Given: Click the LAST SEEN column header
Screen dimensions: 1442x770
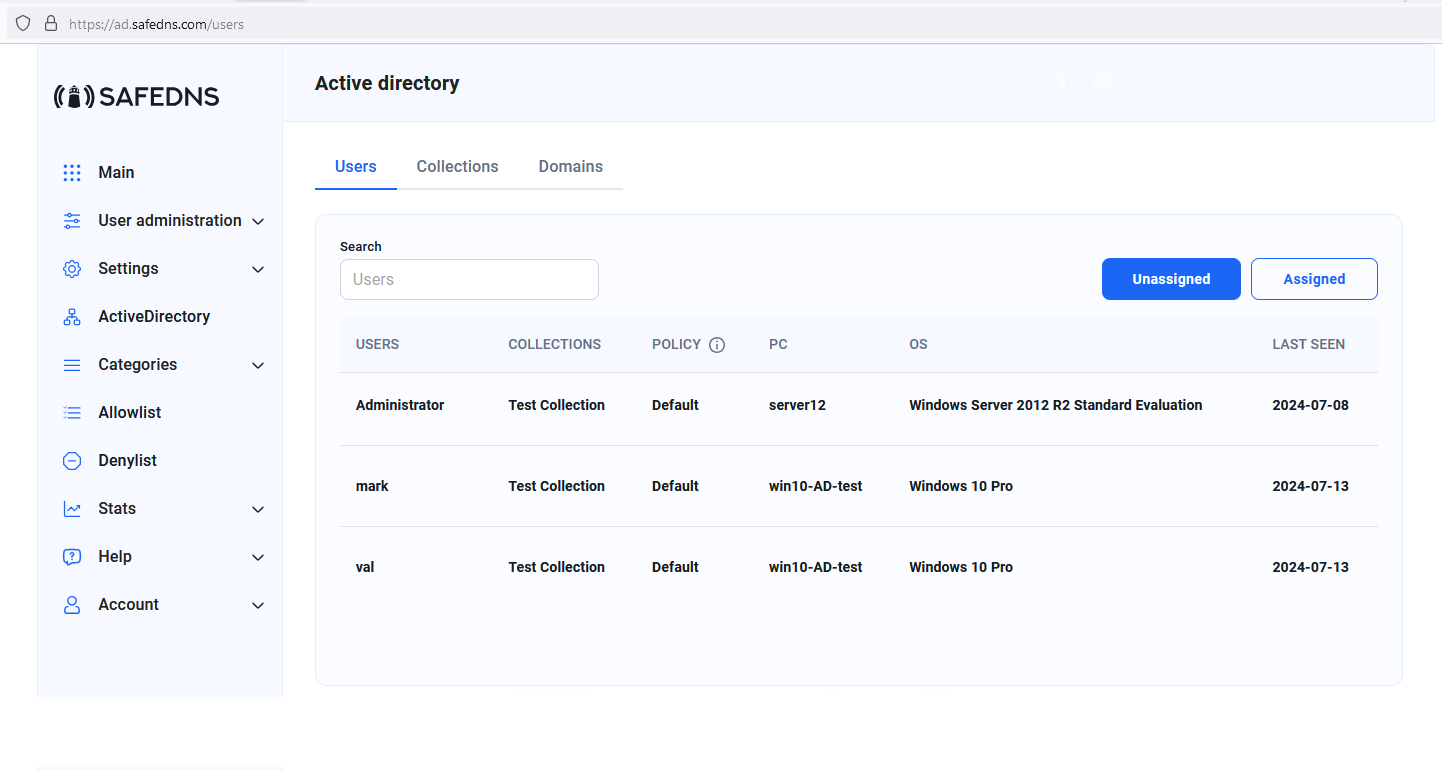Looking at the screenshot, I should [x=1308, y=344].
